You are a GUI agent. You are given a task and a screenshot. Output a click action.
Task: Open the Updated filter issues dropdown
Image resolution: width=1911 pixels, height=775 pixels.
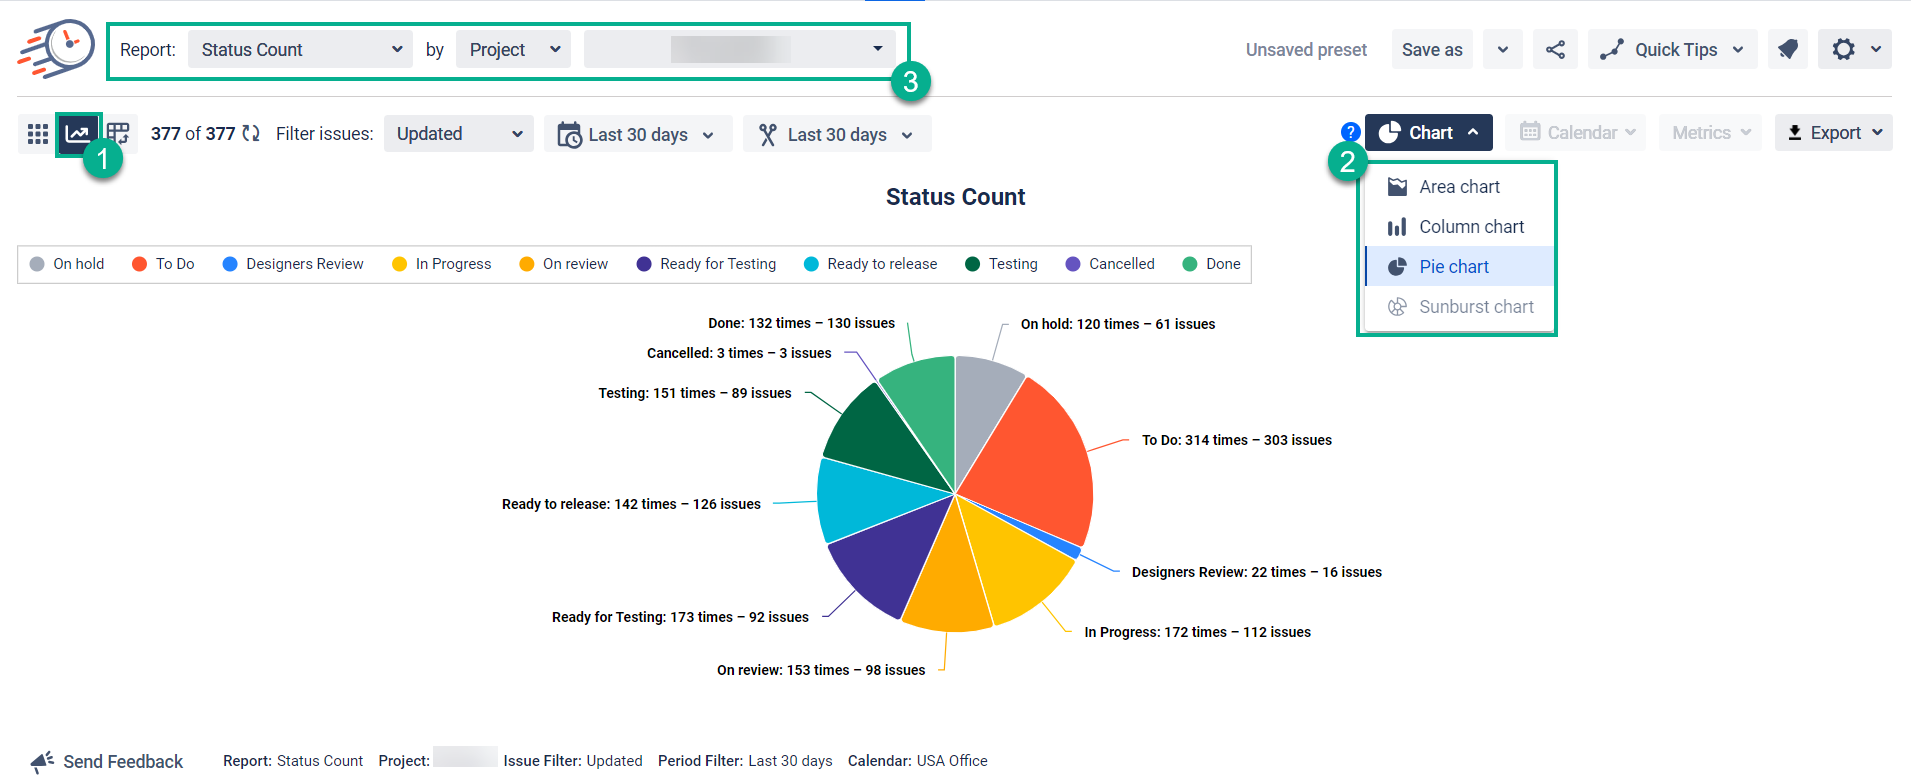coord(458,134)
